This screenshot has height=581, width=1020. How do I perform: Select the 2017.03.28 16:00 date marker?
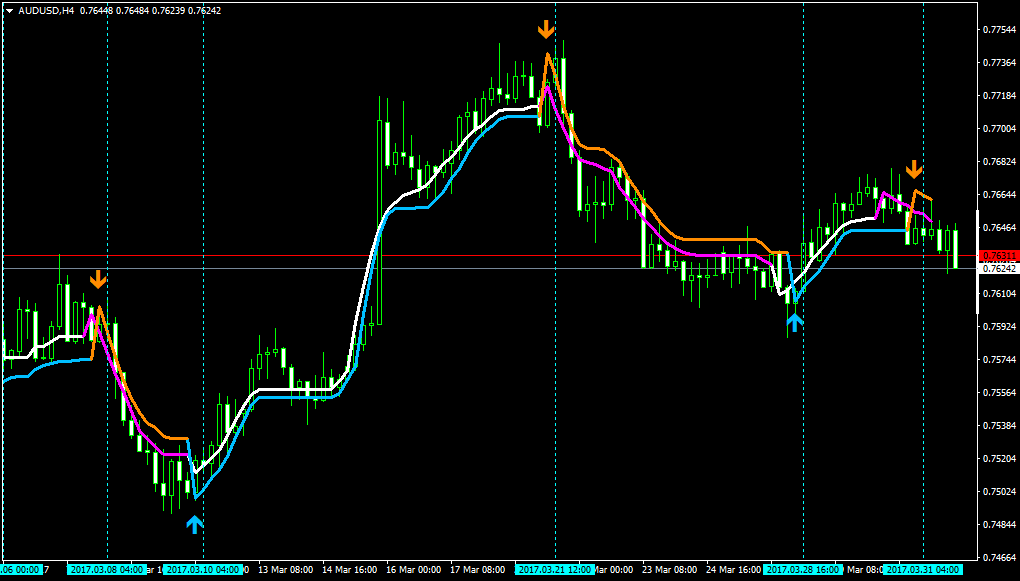(x=803, y=570)
